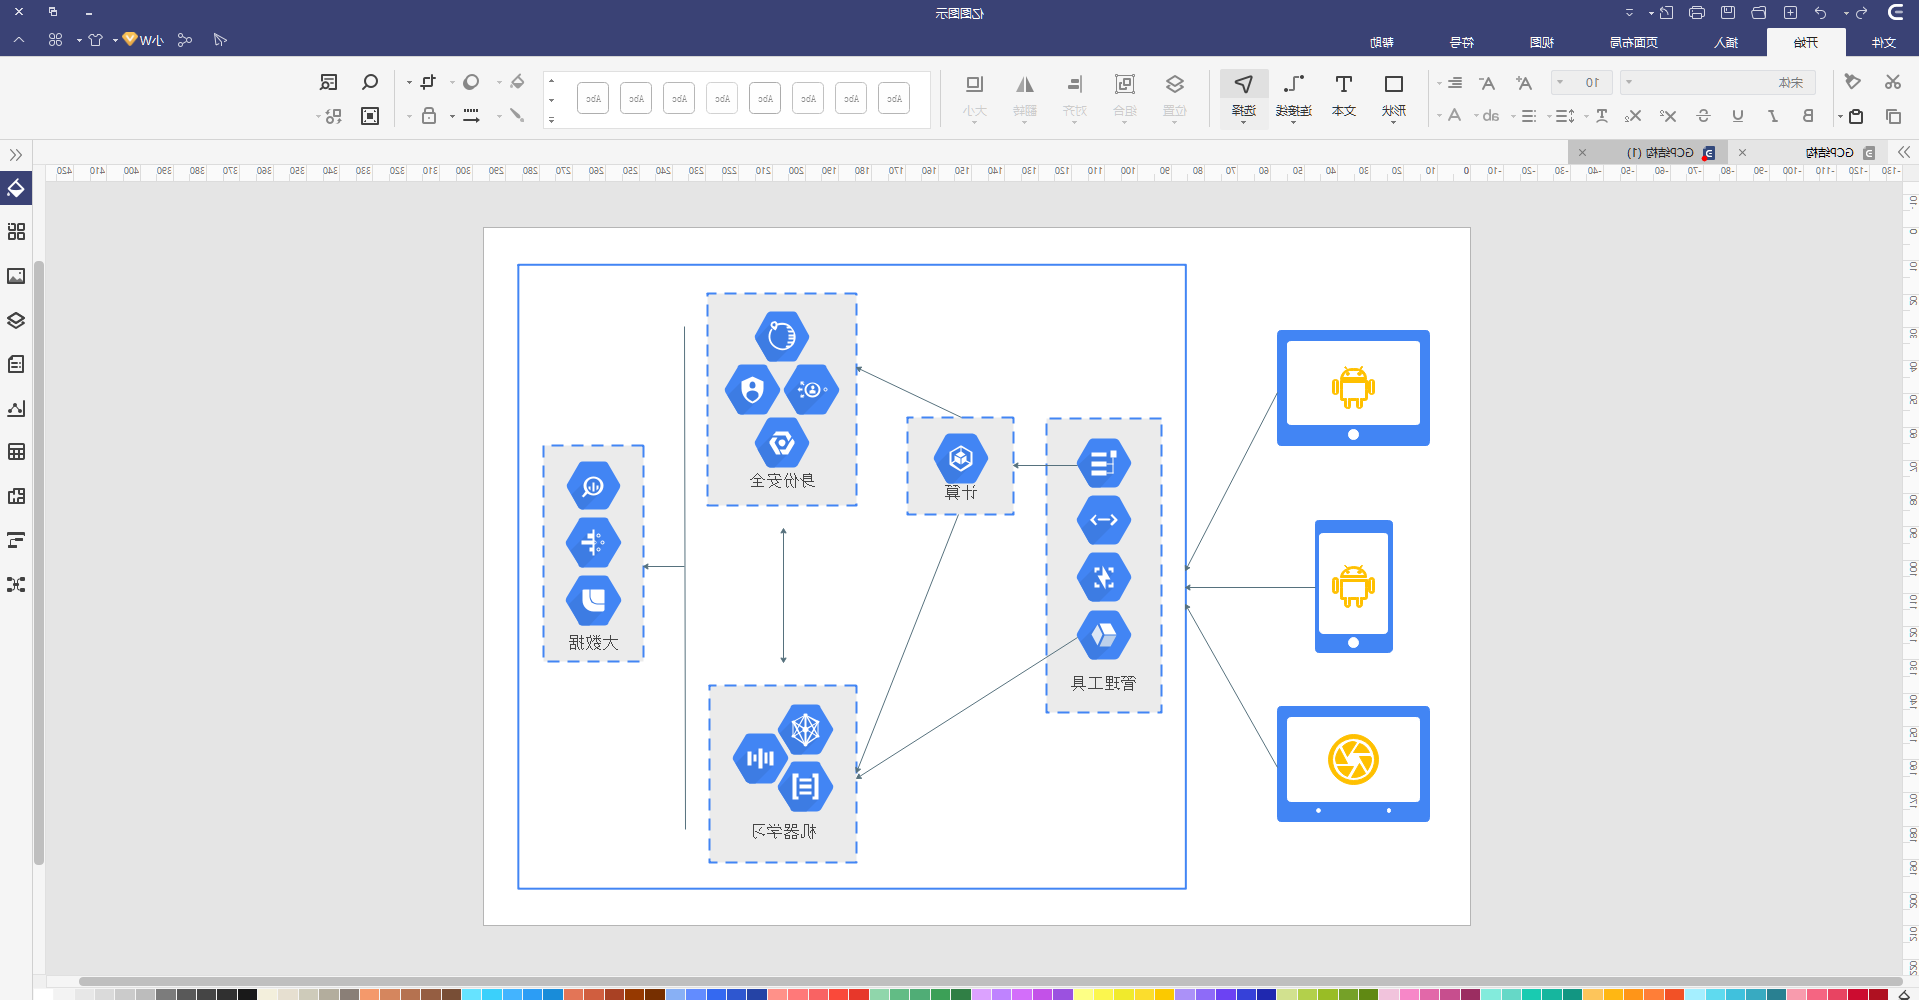Screen dimensions: 1919x1000
Task: Click the share icon near VIP badge
Action: (x=184, y=40)
